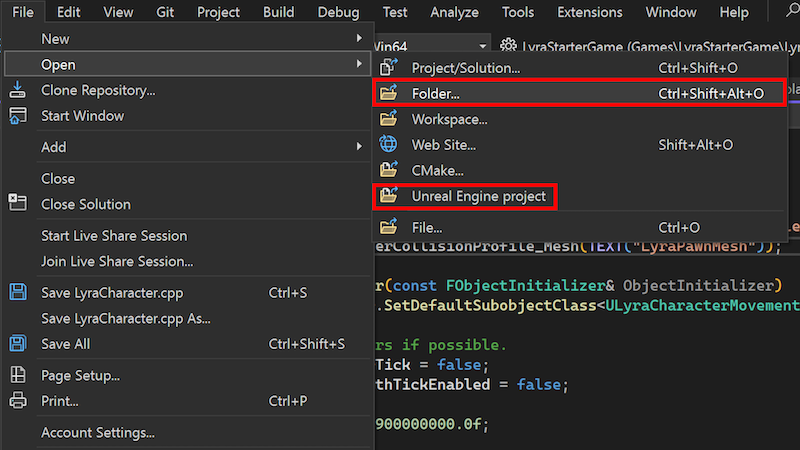Select Start Live Share Session

coord(187,236)
